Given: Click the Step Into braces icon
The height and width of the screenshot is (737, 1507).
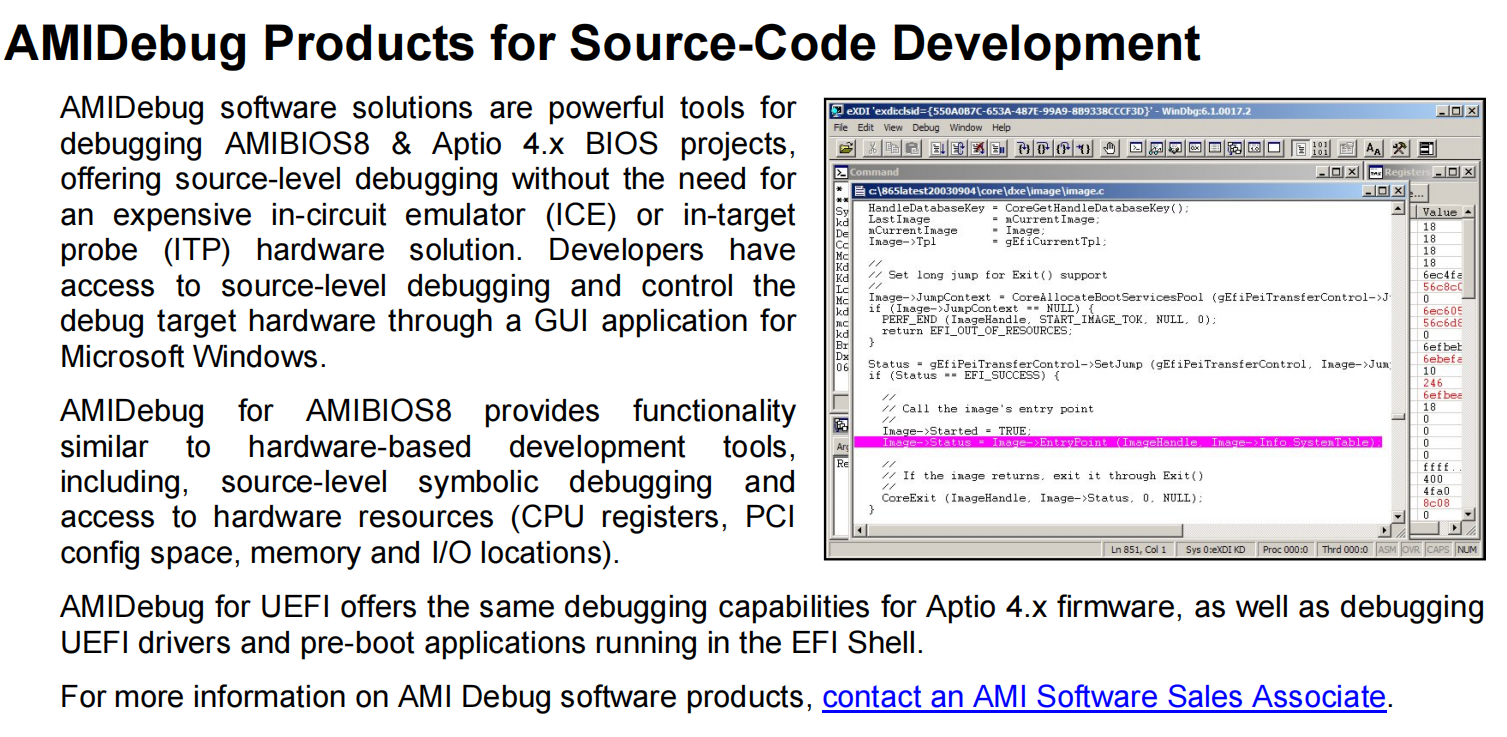Looking at the screenshot, I should pos(1024,148).
